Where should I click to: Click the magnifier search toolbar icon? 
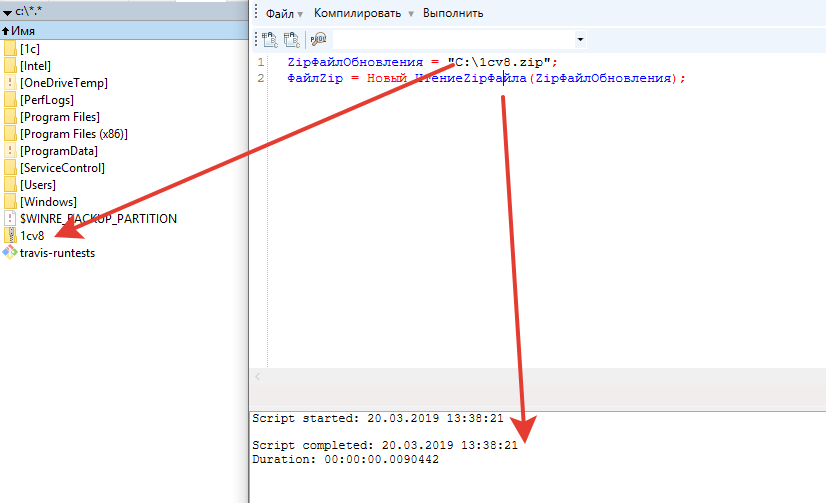pos(318,40)
